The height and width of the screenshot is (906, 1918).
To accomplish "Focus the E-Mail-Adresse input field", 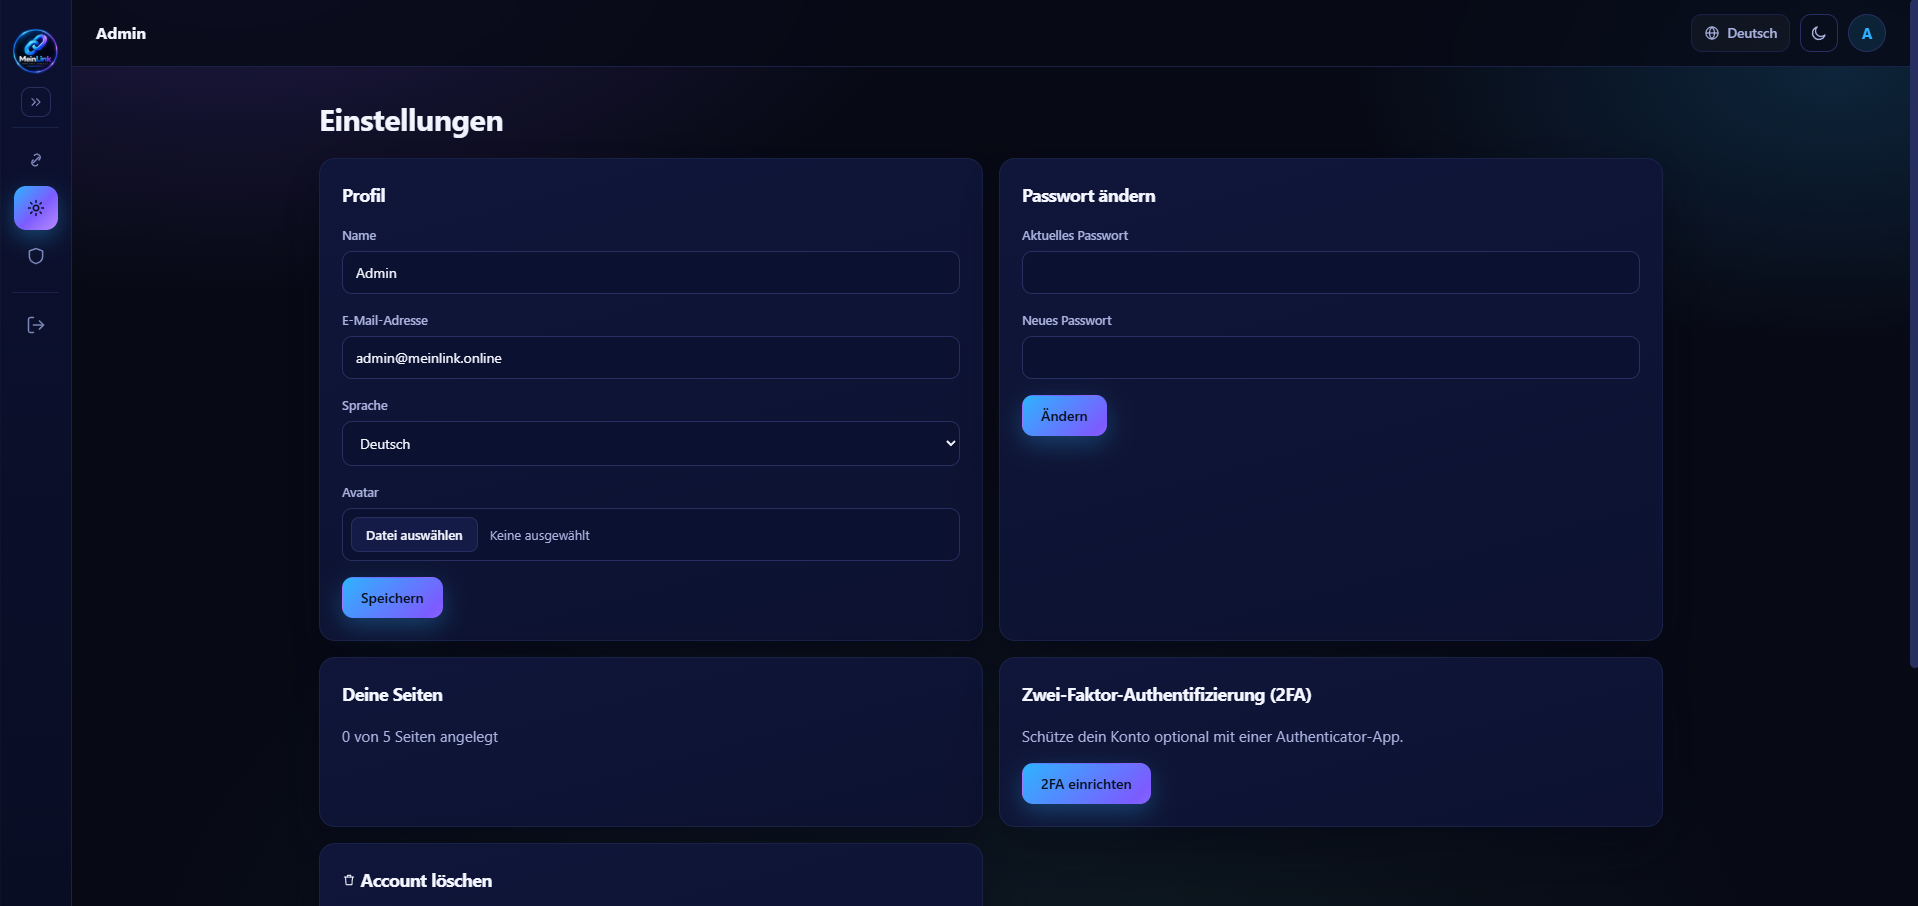I will click(651, 358).
